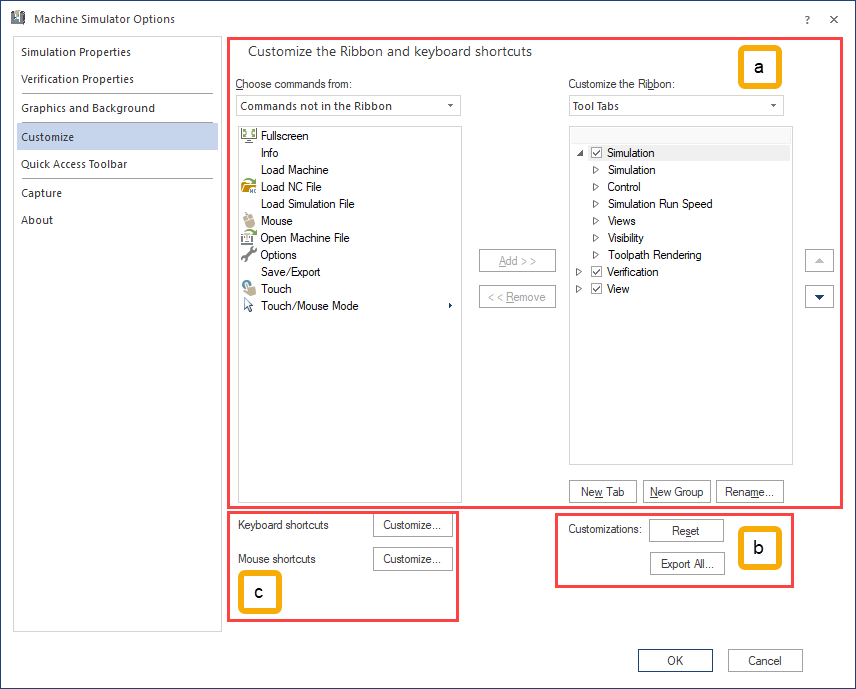
Task: Click the Mouse command icon
Action: point(249,221)
